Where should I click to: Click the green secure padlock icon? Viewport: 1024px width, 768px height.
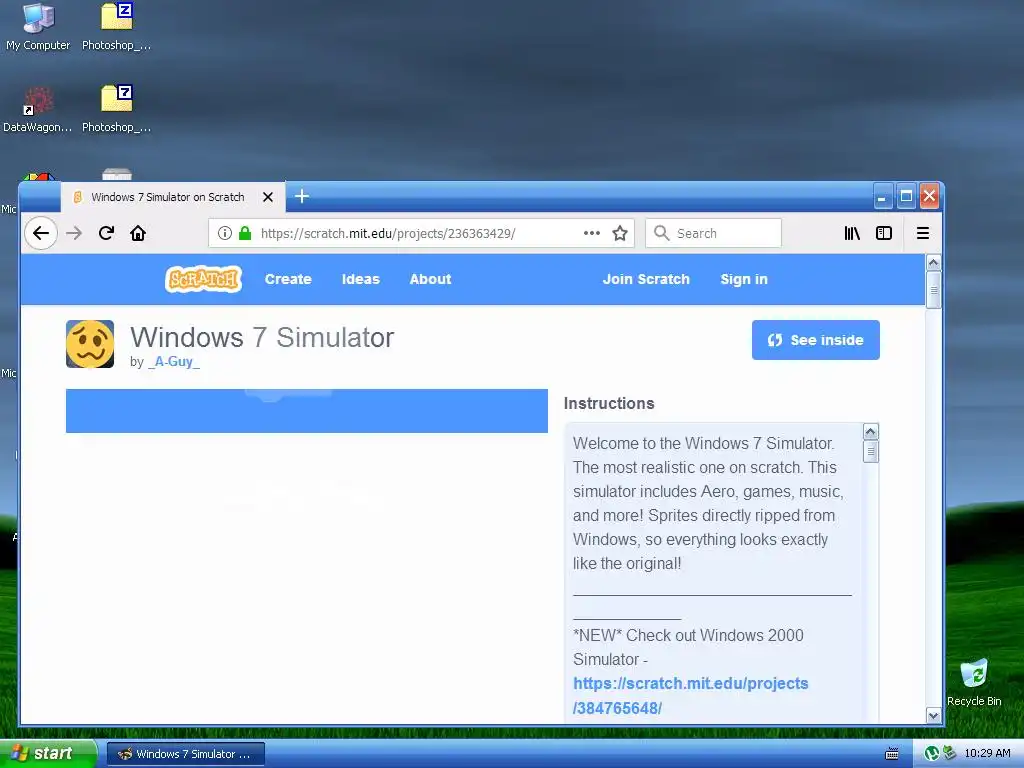coord(245,233)
